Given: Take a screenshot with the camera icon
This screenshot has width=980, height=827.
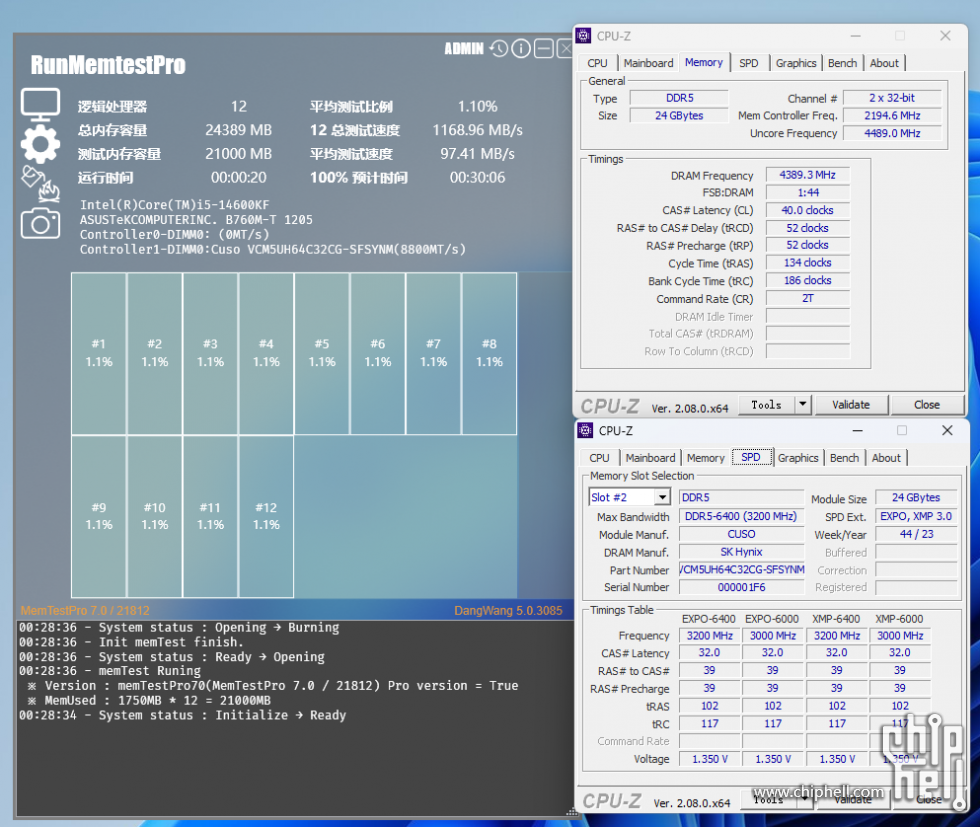Looking at the screenshot, I should pyautogui.click(x=41, y=223).
